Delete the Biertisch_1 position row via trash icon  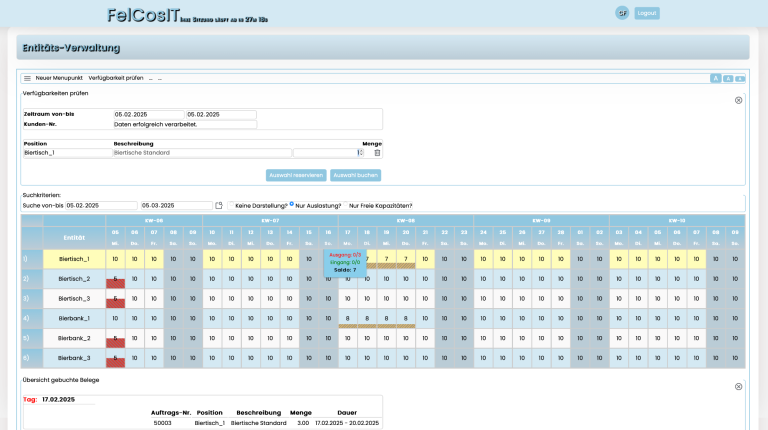coord(377,153)
